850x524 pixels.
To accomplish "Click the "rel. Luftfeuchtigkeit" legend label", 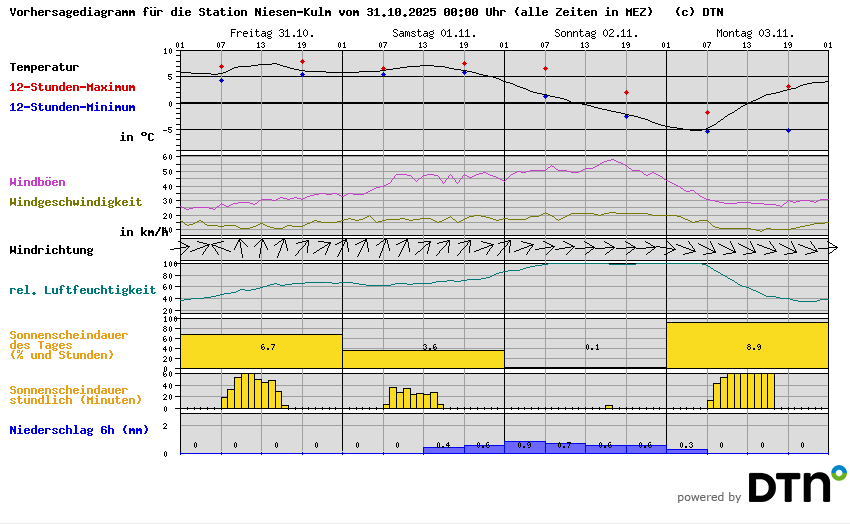I will [x=82, y=290].
